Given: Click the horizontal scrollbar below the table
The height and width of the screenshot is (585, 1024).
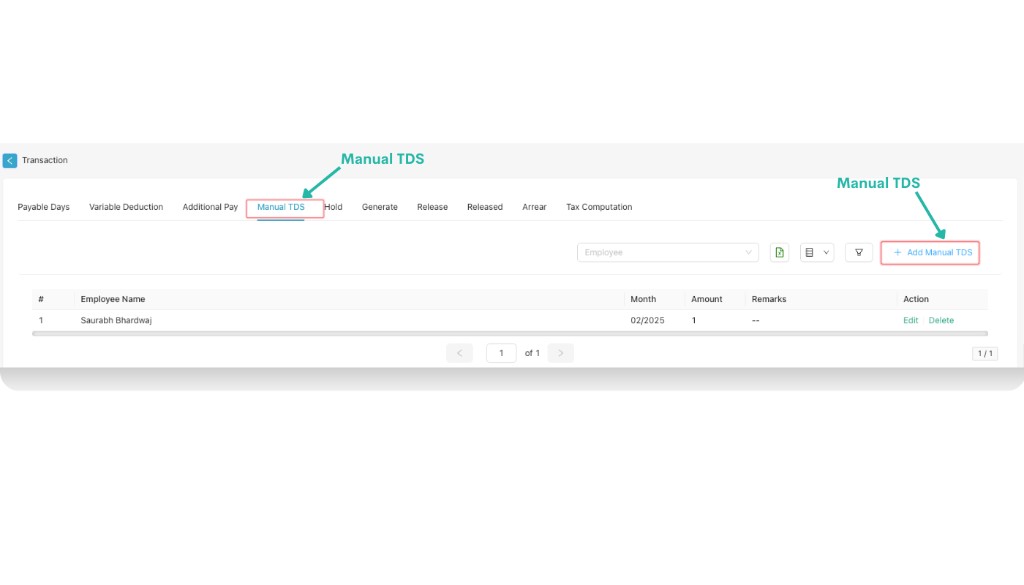Looking at the screenshot, I should click(509, 333).
